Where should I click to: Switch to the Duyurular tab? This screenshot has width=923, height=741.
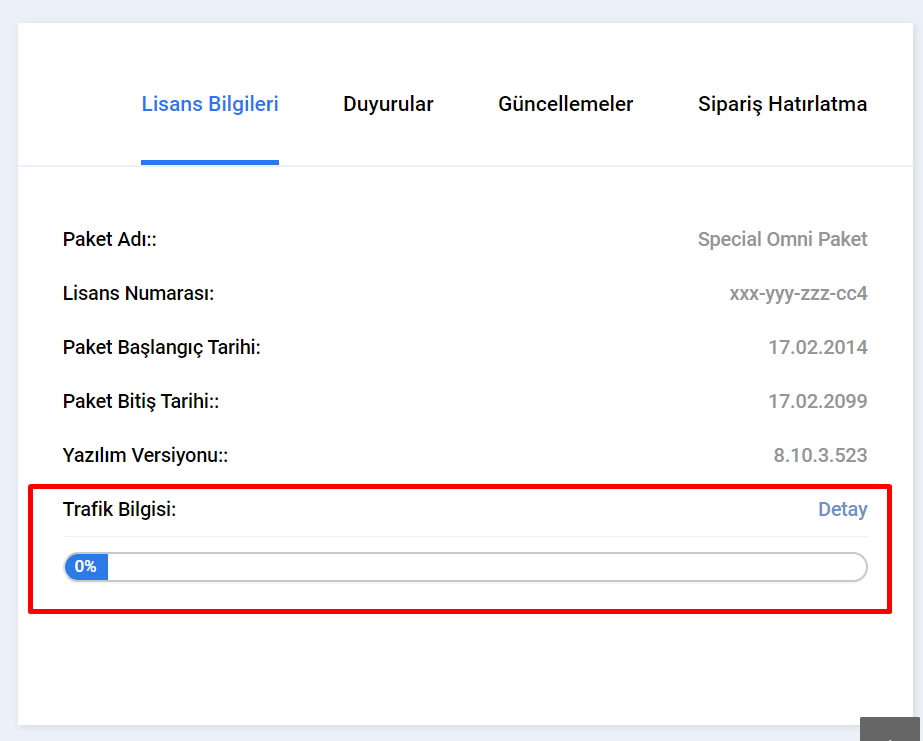point(388,104)
